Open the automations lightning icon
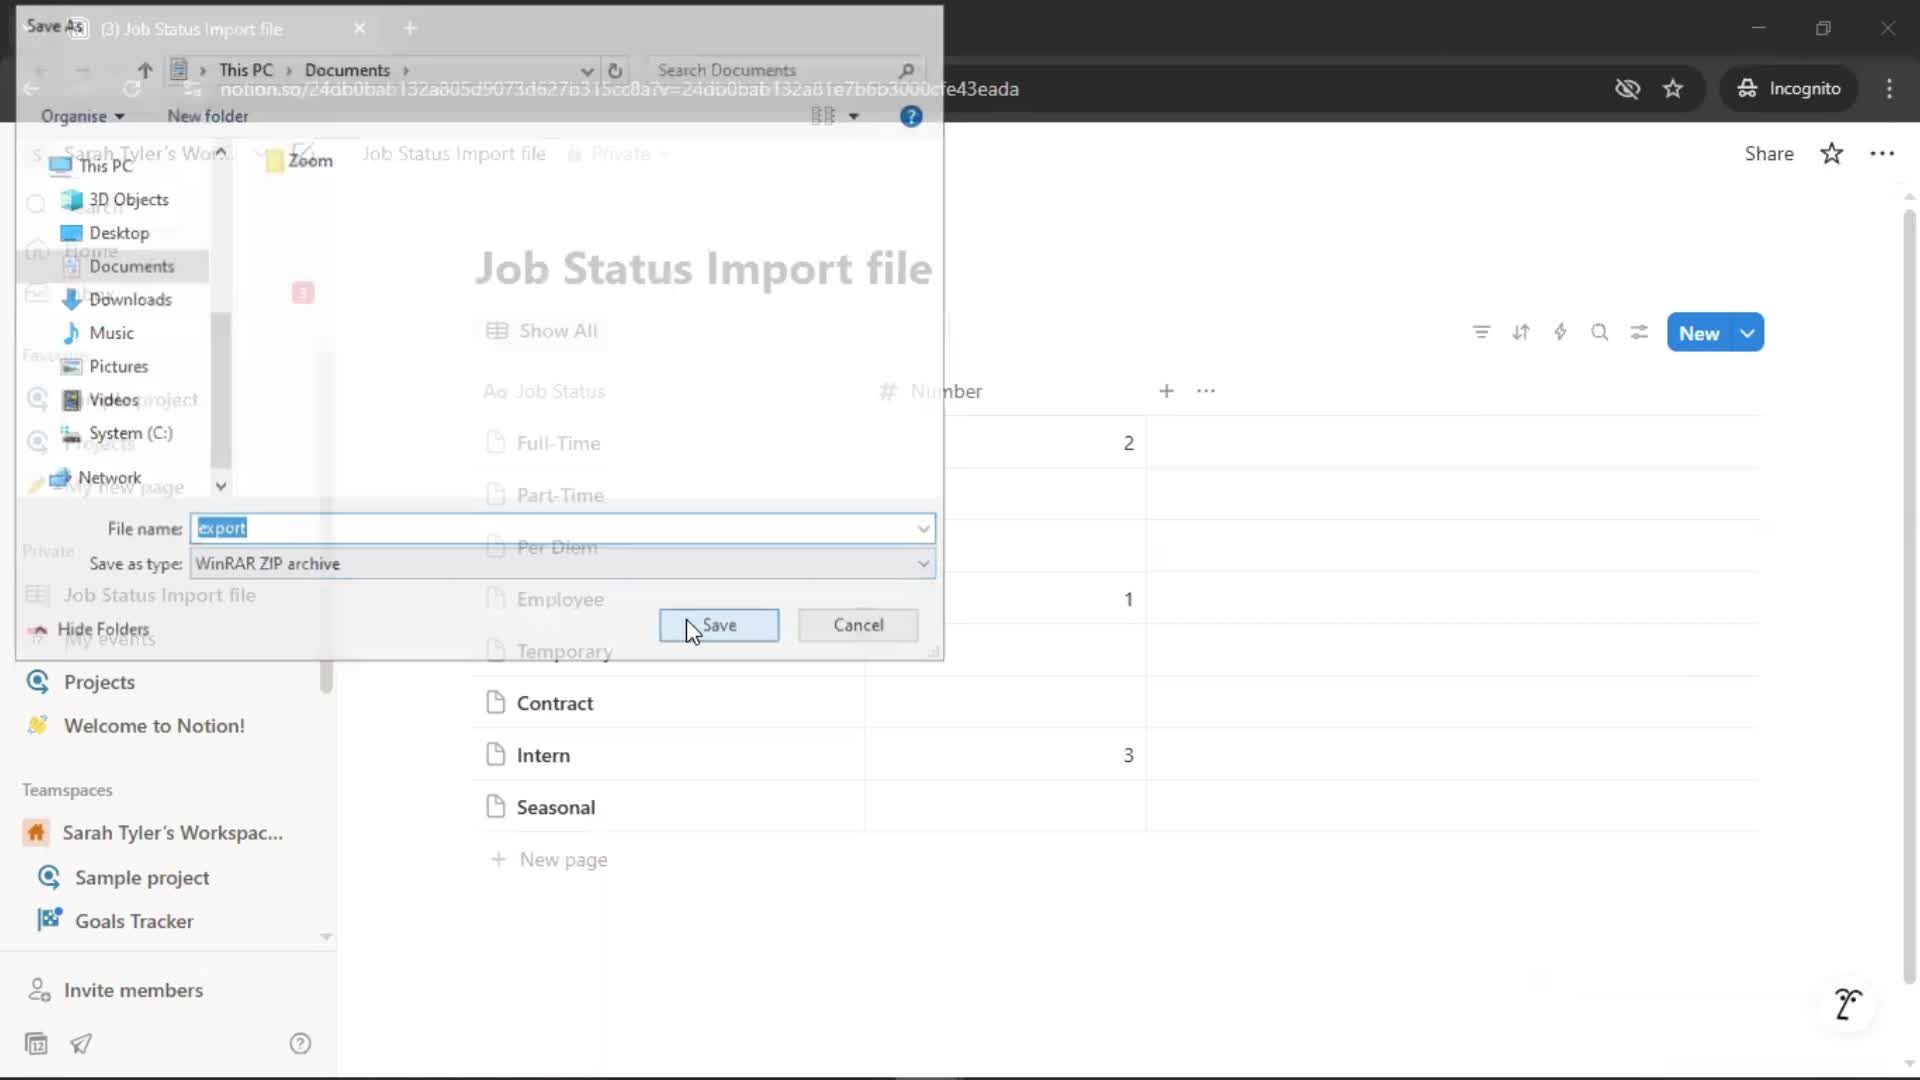This screenshot has width=1920, height=1080. pyautogui.click(x=1560, y=333)
